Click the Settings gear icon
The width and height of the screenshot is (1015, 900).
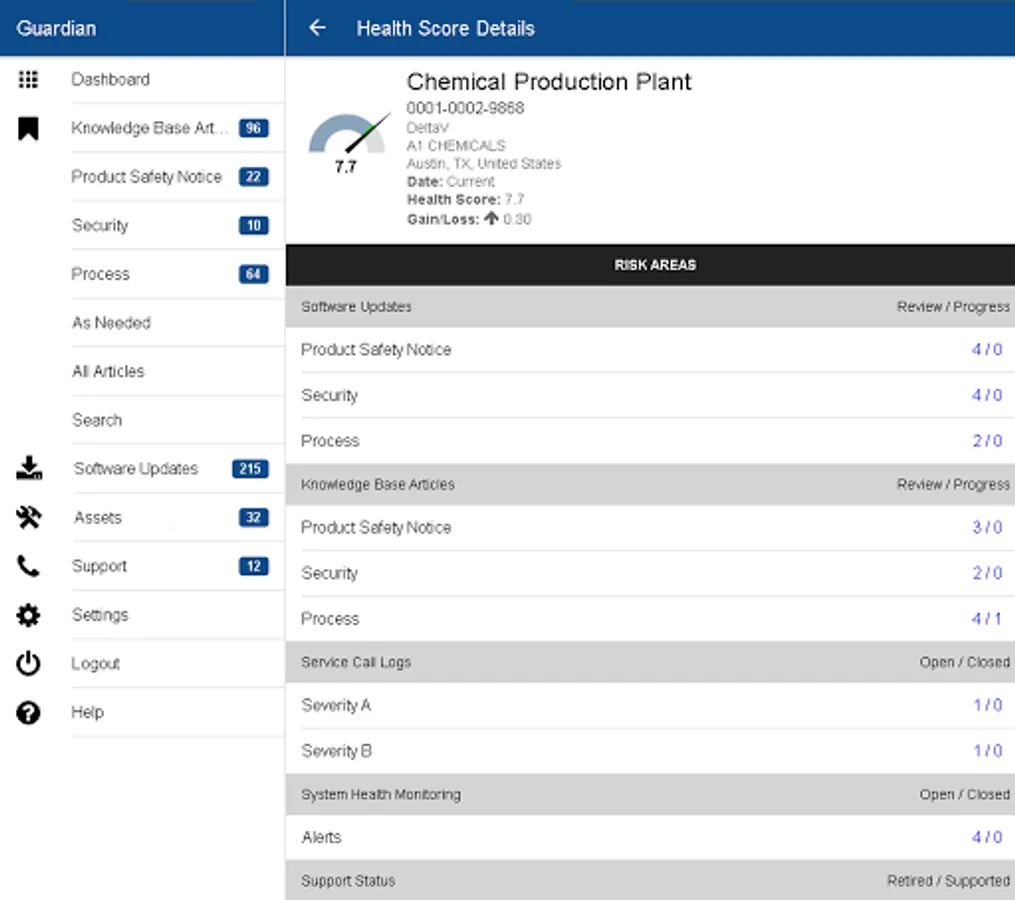coord(28,614)
